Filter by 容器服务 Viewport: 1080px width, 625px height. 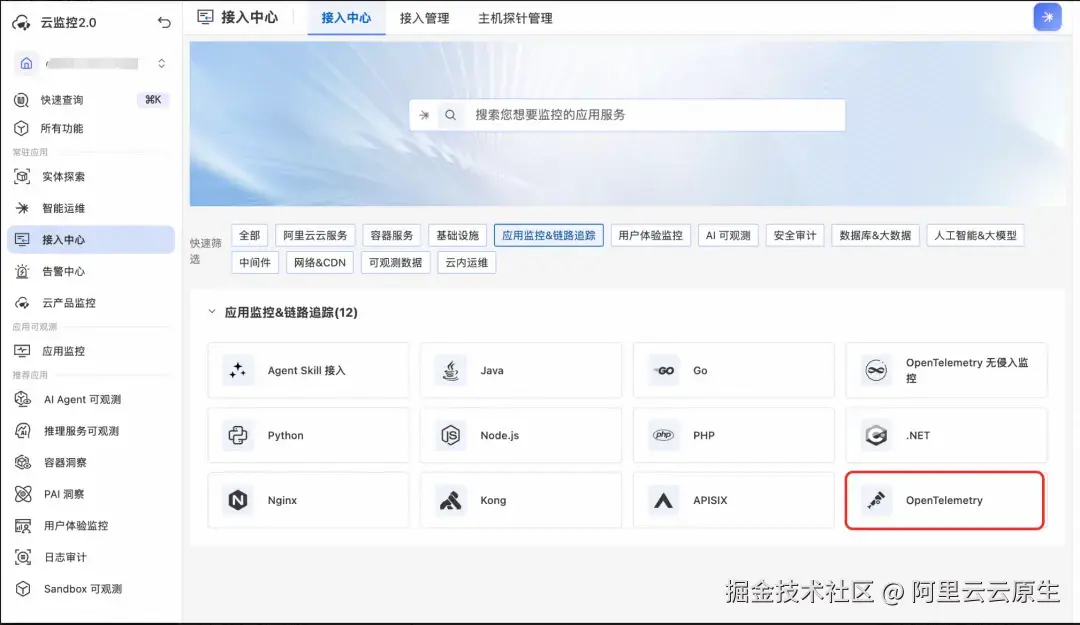click(x=391, y=236)
